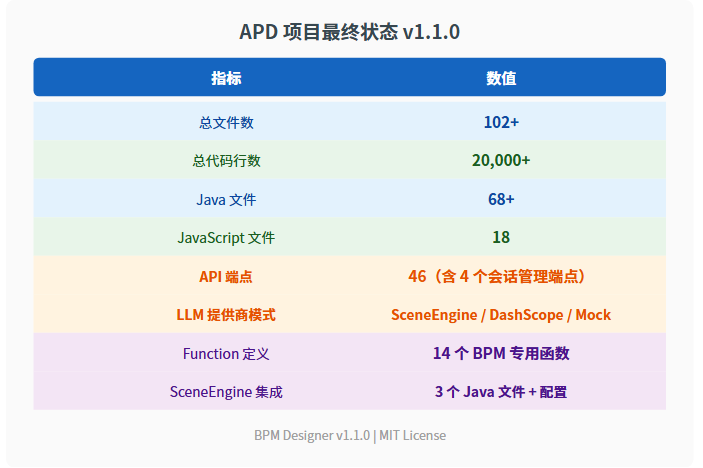Screen dimensions: 703x468
Task: Click the '数值' column header
Action: coord(501,78)
